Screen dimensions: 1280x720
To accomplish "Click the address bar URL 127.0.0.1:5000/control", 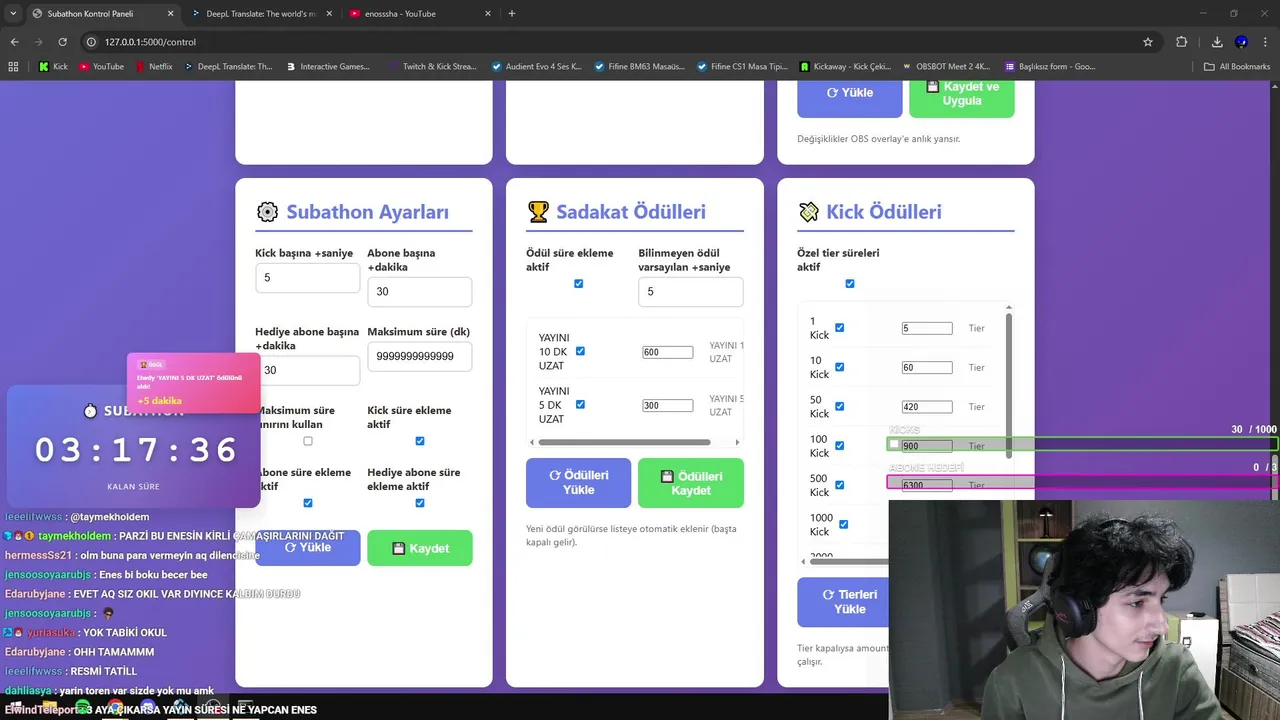I will pyautogui.click(x=150, y=42).
